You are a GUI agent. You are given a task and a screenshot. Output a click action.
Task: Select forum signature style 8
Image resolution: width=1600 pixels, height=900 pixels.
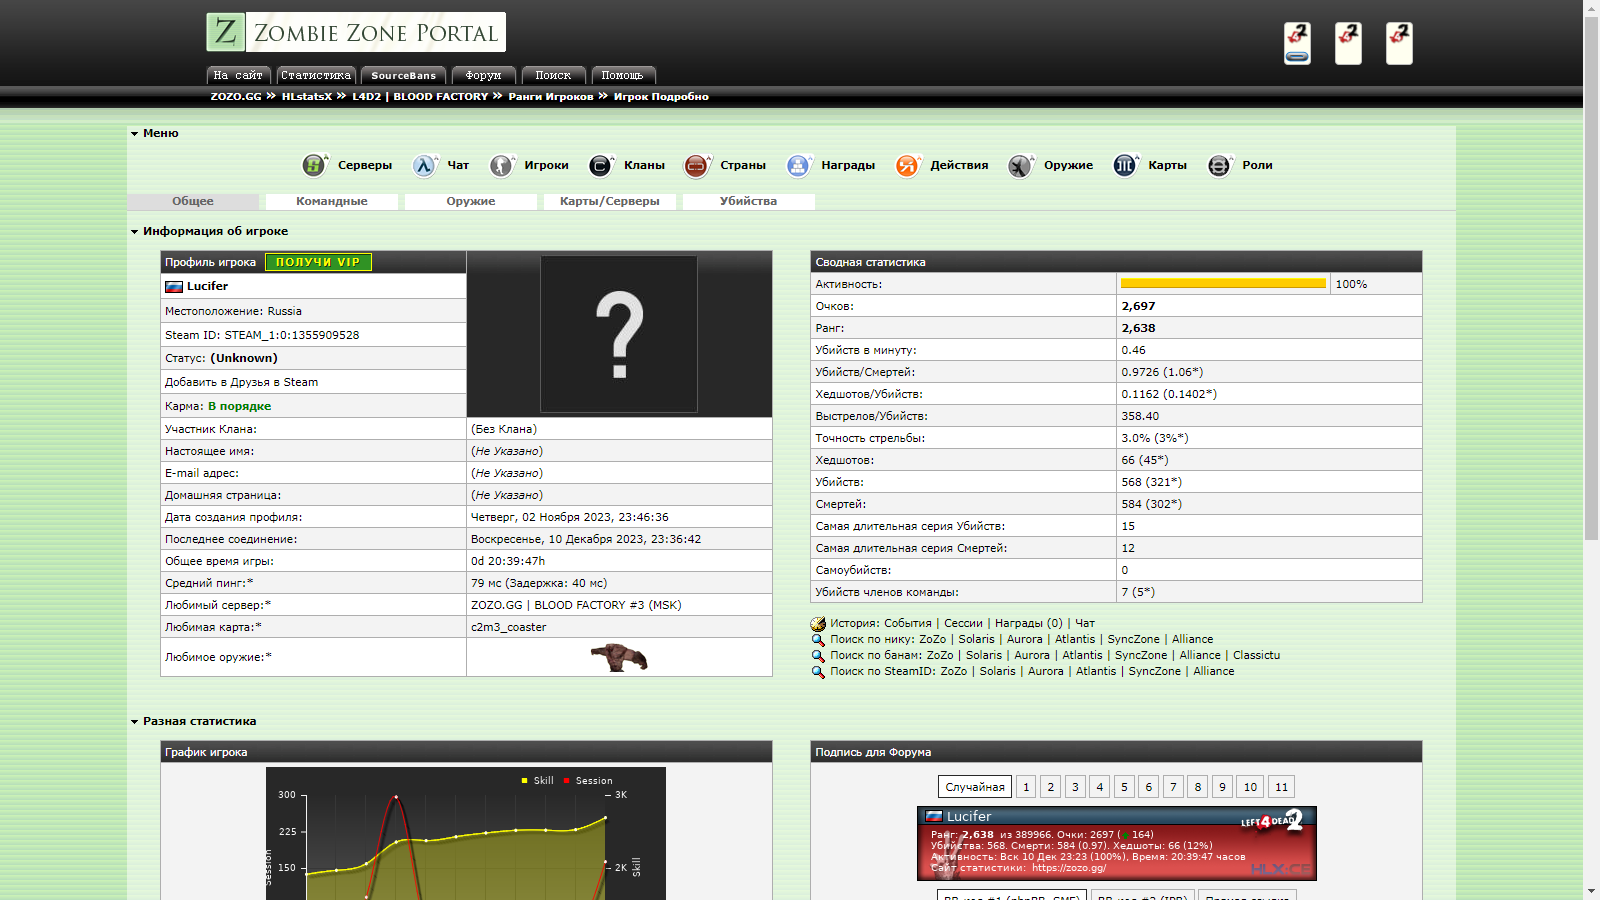coord(1197,787)
